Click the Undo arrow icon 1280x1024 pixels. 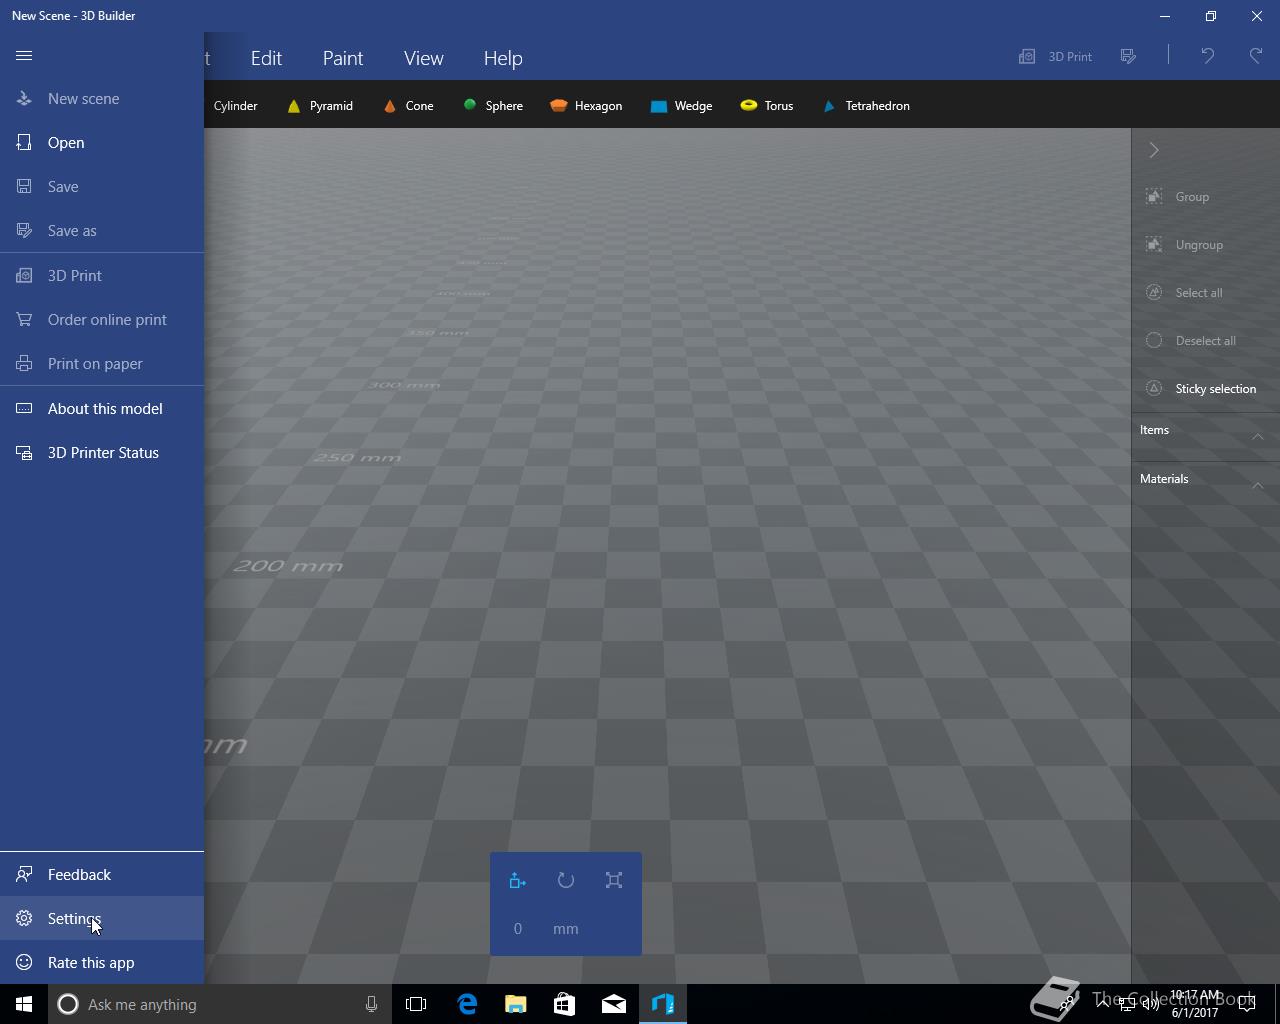(x=1208, y=56)
